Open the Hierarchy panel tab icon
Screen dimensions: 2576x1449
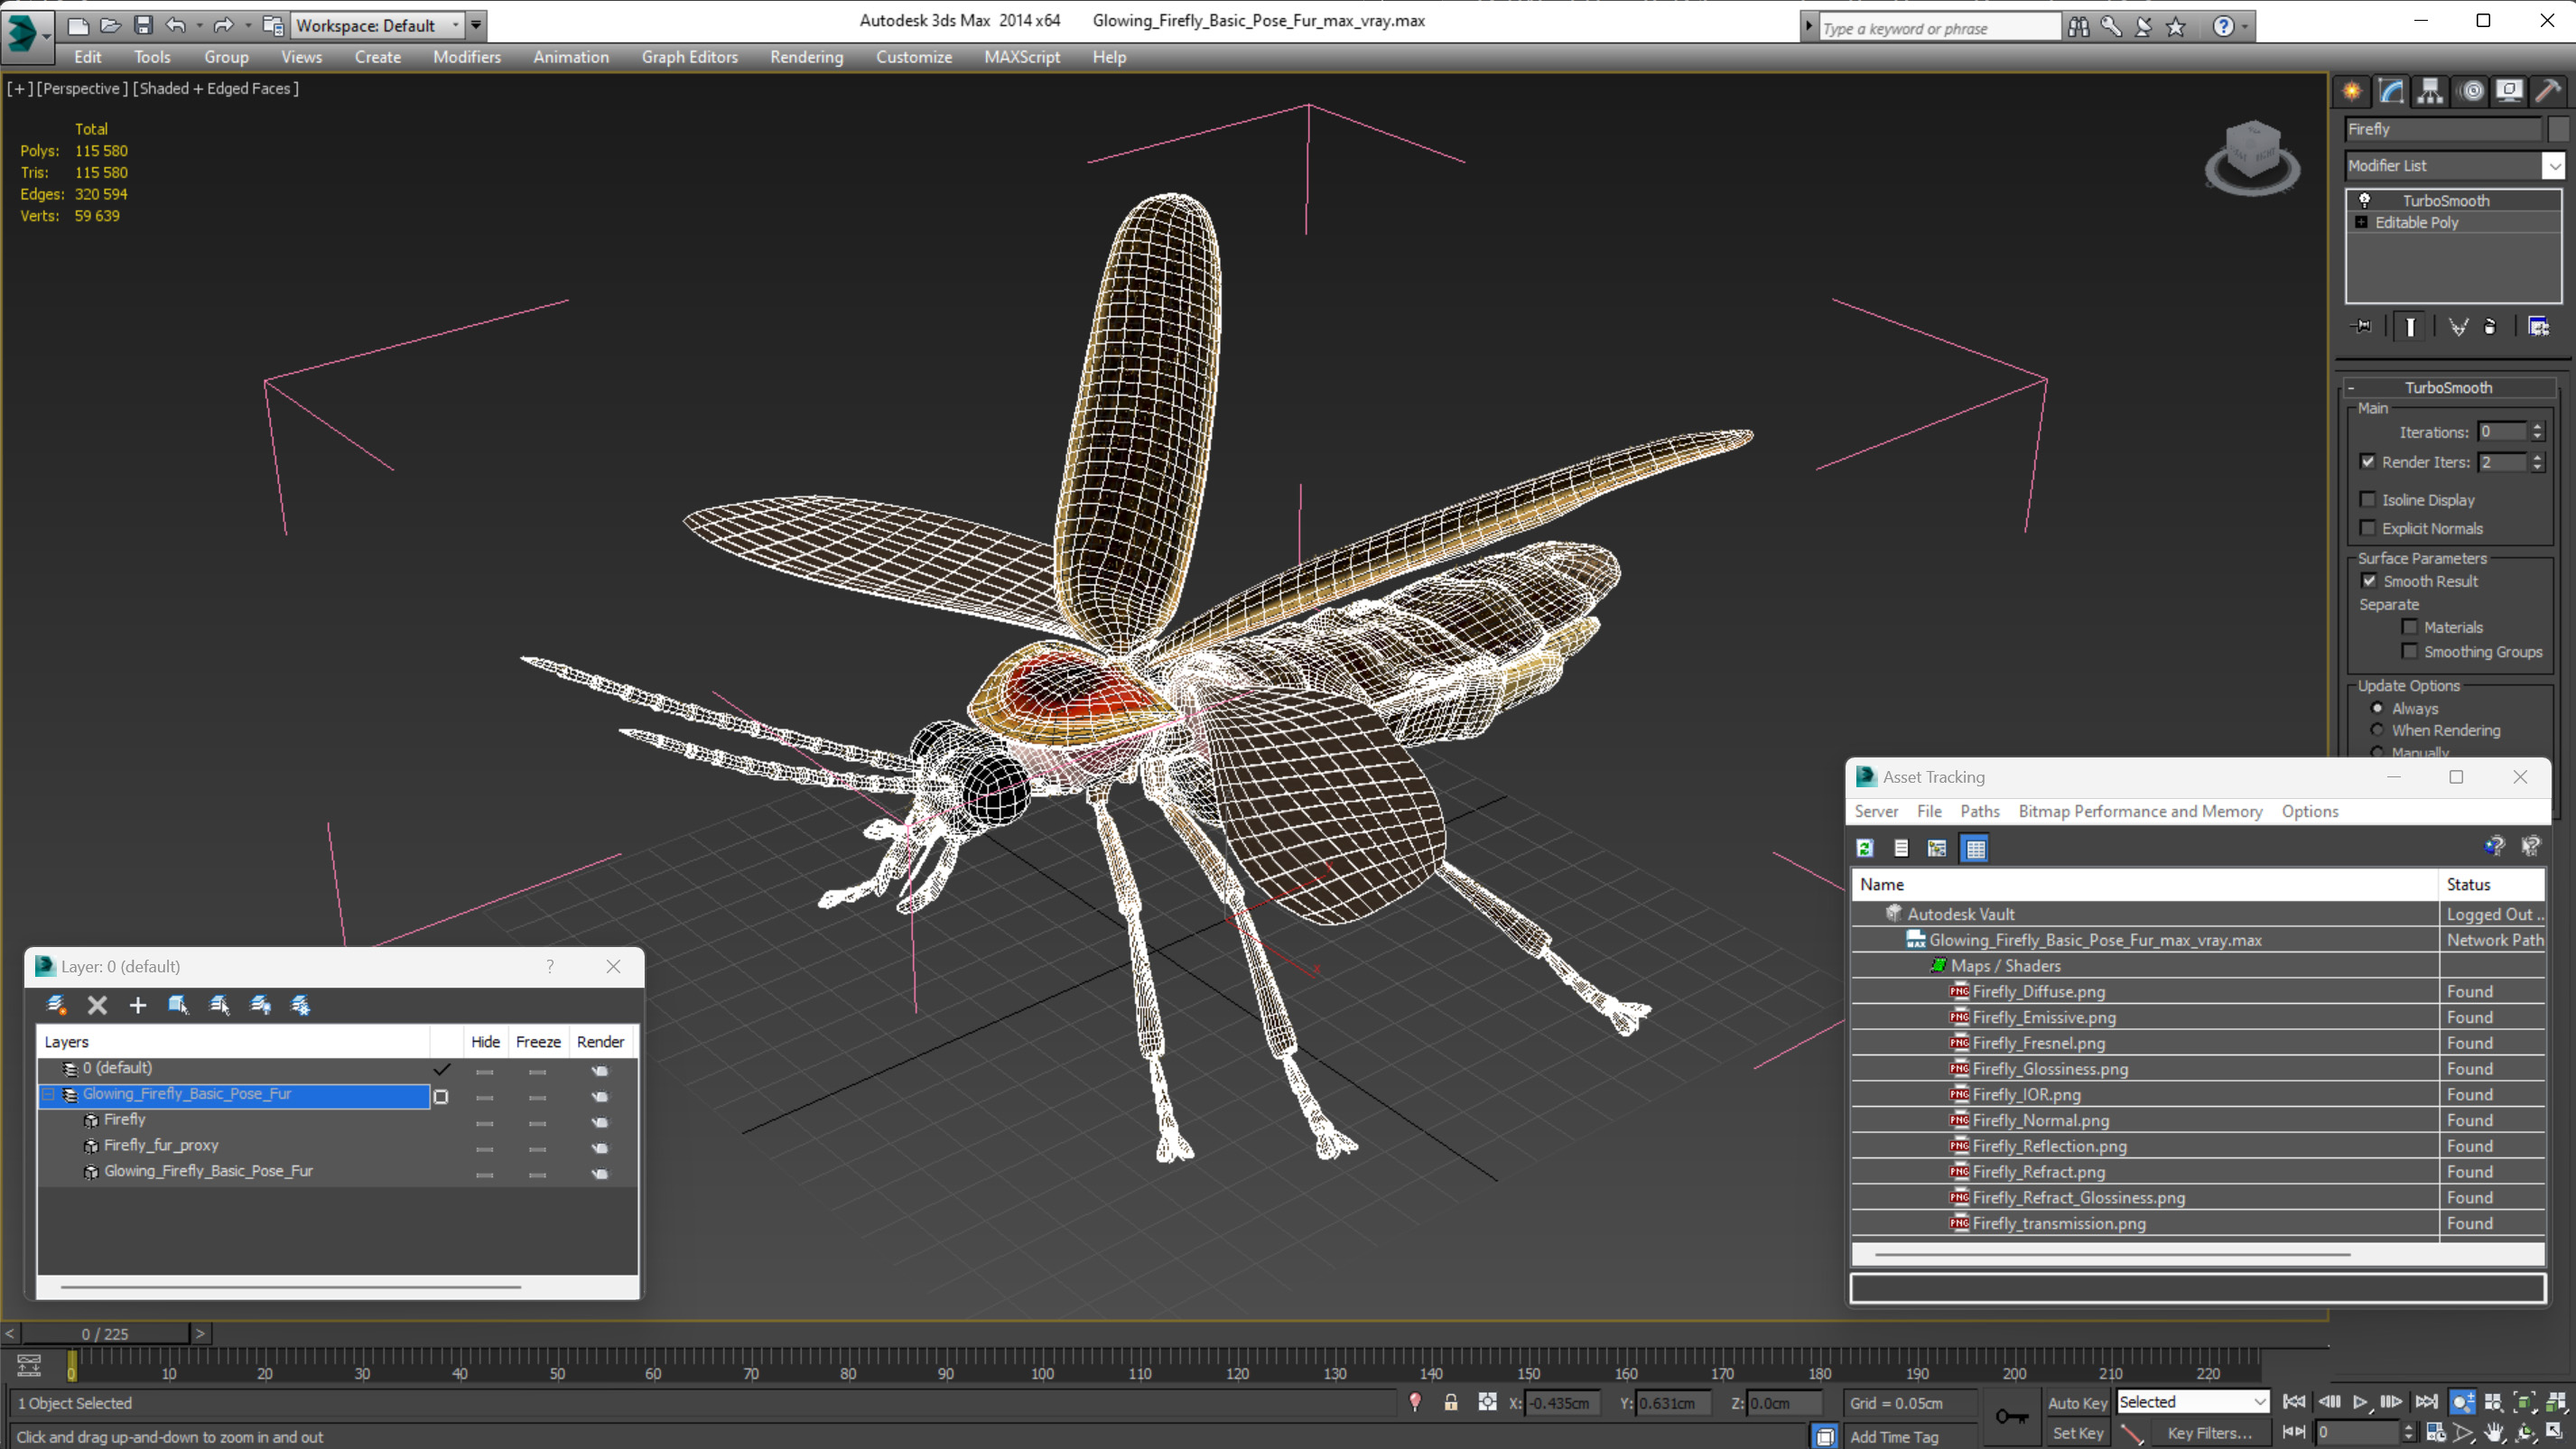click(x=2430, y=91)
